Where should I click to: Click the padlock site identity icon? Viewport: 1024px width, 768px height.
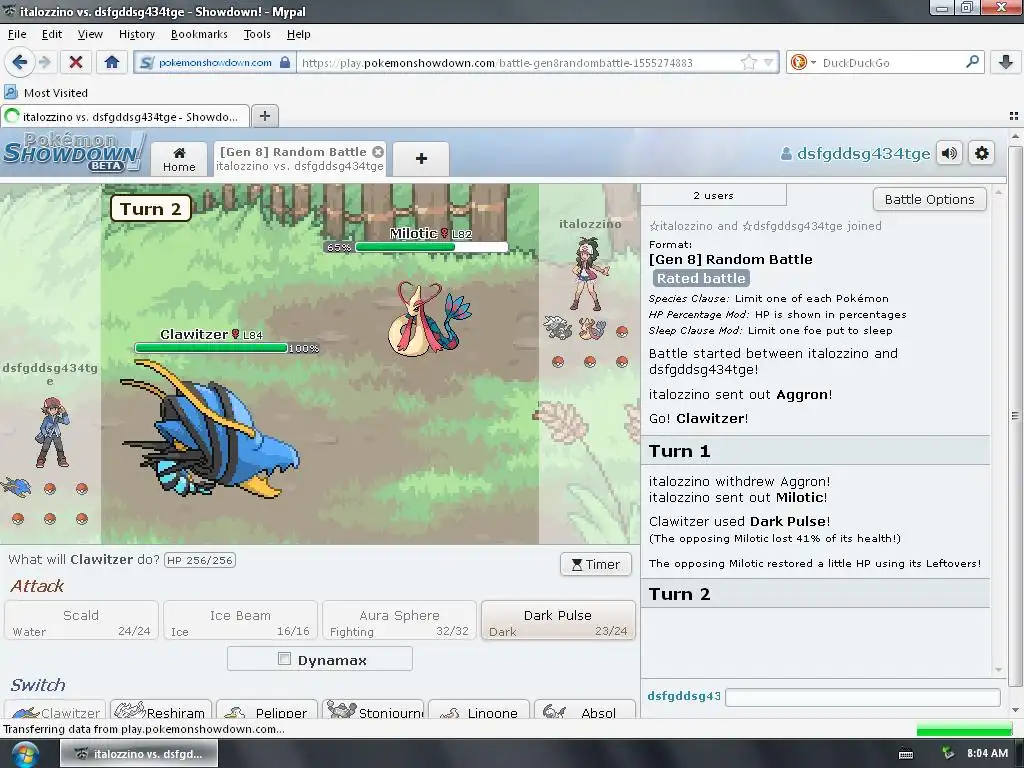coord(285,63)
